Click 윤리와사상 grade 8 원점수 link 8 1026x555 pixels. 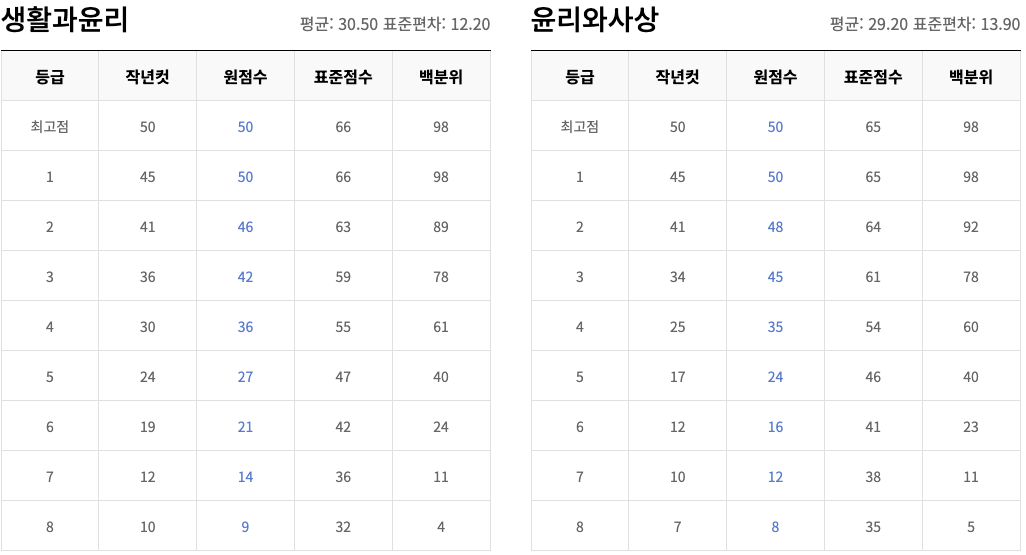pyautogui.click(x=775, y=527)
